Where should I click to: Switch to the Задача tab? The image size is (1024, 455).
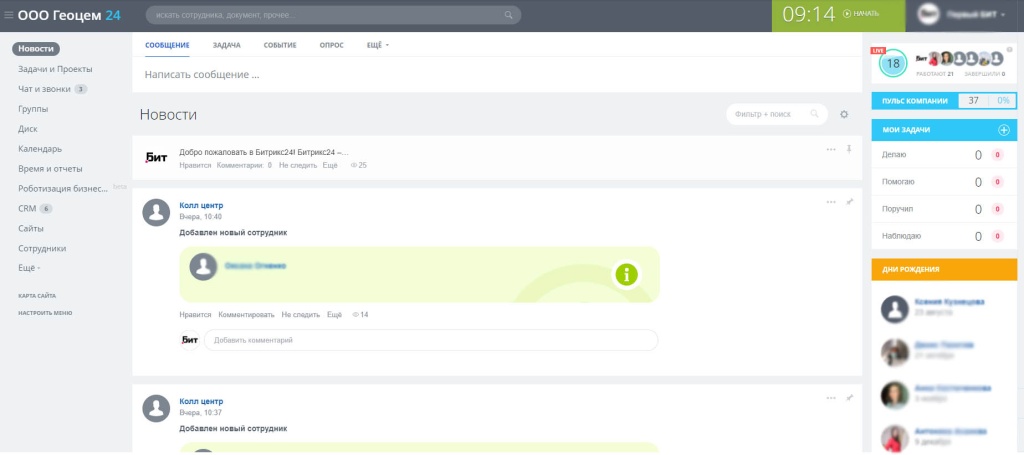(x=226, y=46)
